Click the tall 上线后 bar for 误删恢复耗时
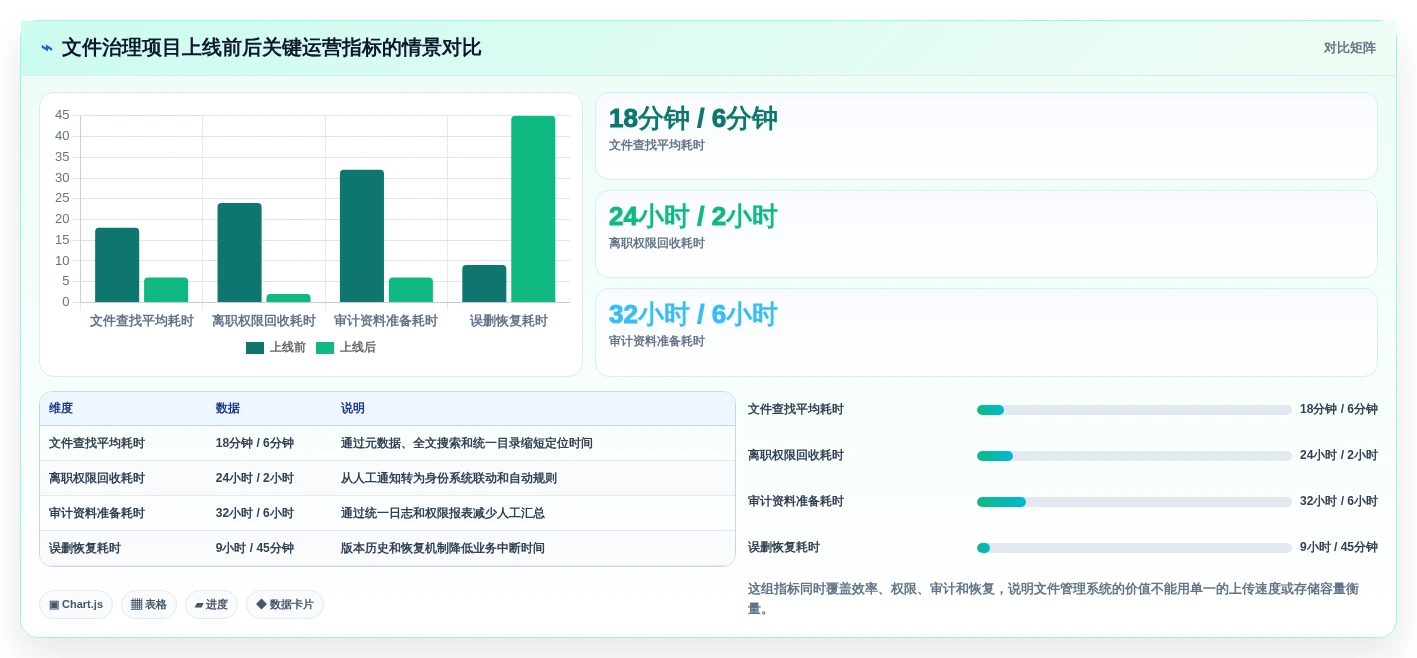The width and height of the screenshot is (1417, 658). coord(533,209)
